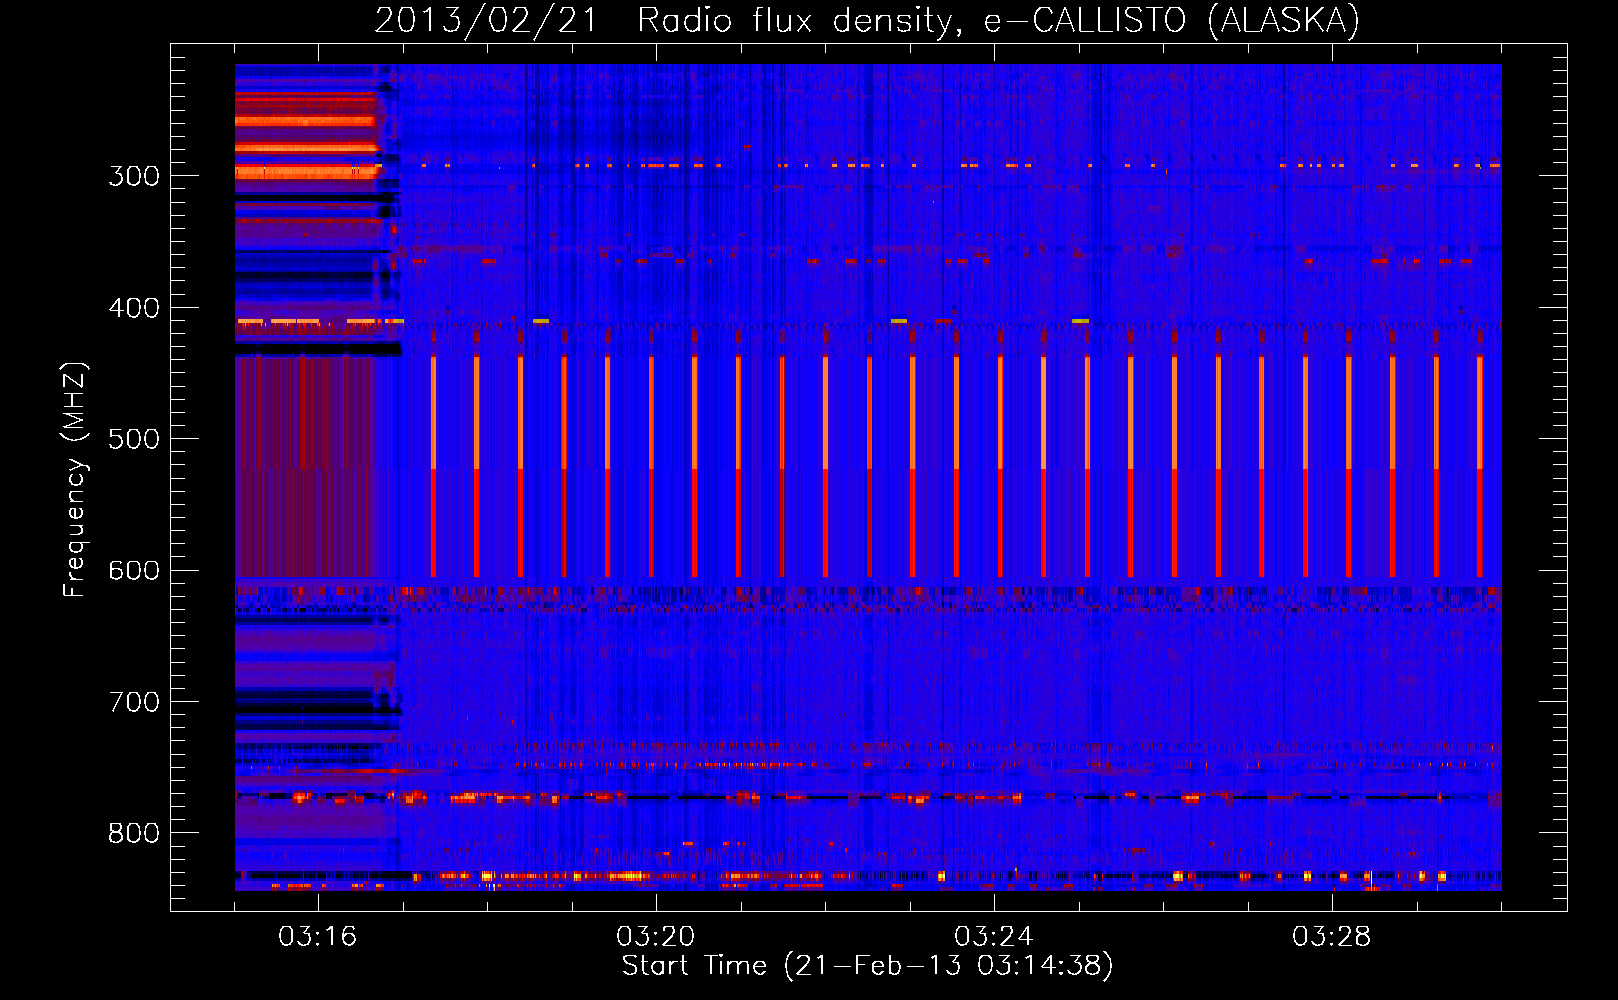The width and height of the screenshot is (1618, 1000).
Task: Click the 500 frequency tick label
Action: point(134,439)
